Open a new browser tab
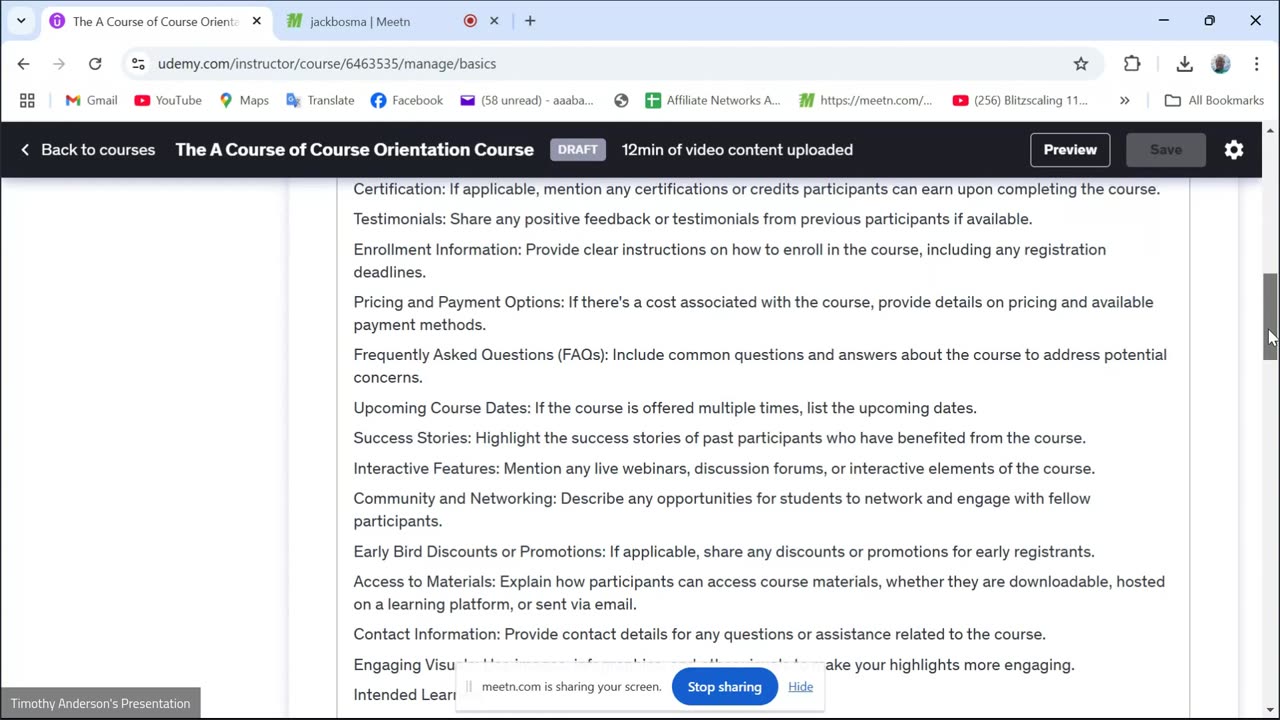 coord(530,21)
